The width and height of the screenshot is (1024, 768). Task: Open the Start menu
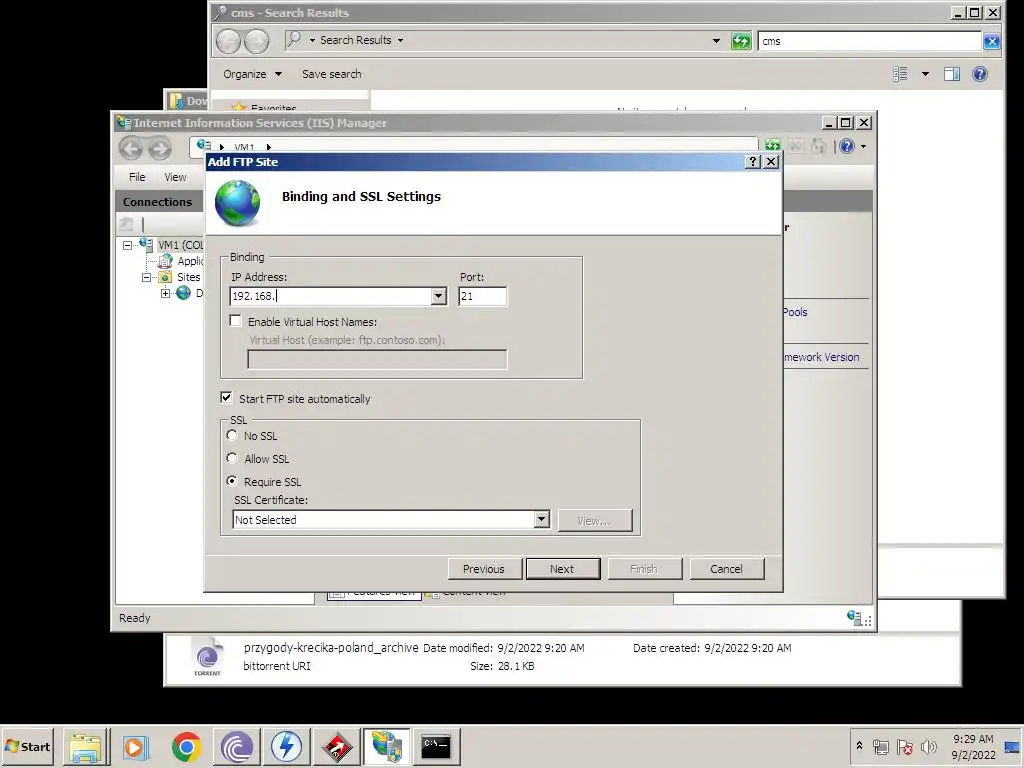click(27, 746)
